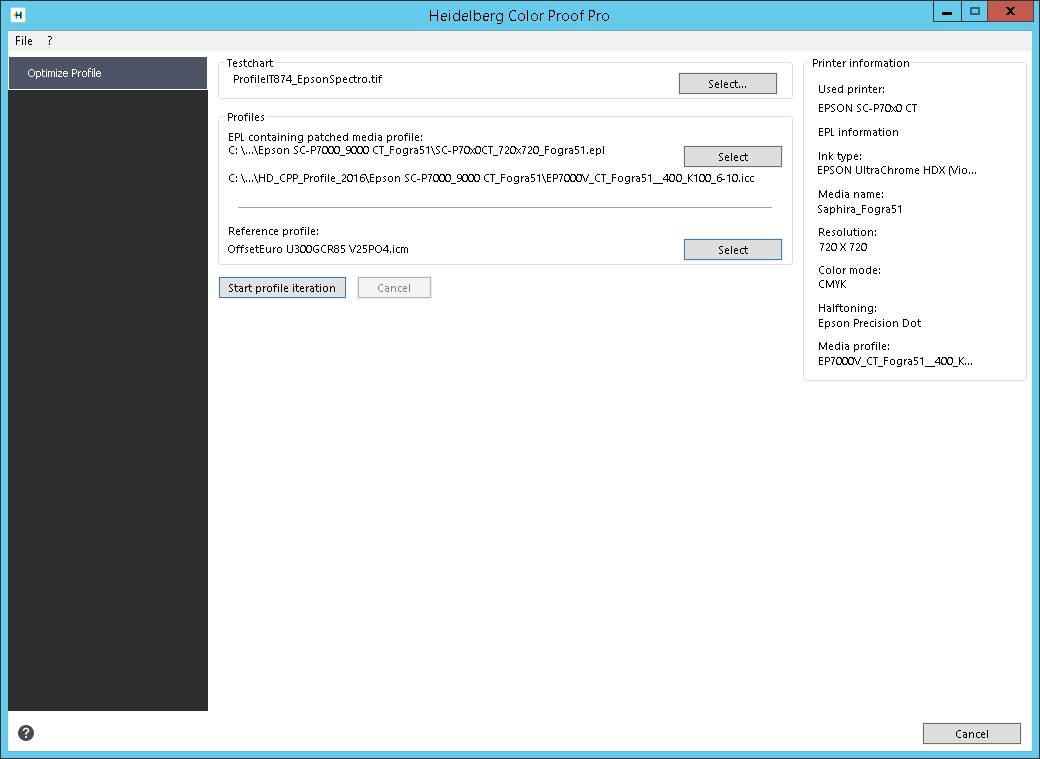Start profile iteration

pos(282,288)
